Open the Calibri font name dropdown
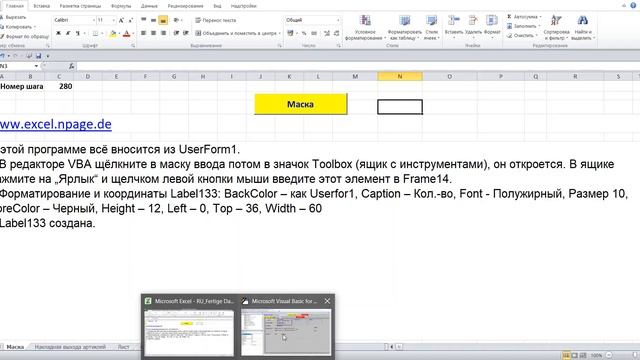The height and width of the screenshot is (360, 640). tap(93, 20)
